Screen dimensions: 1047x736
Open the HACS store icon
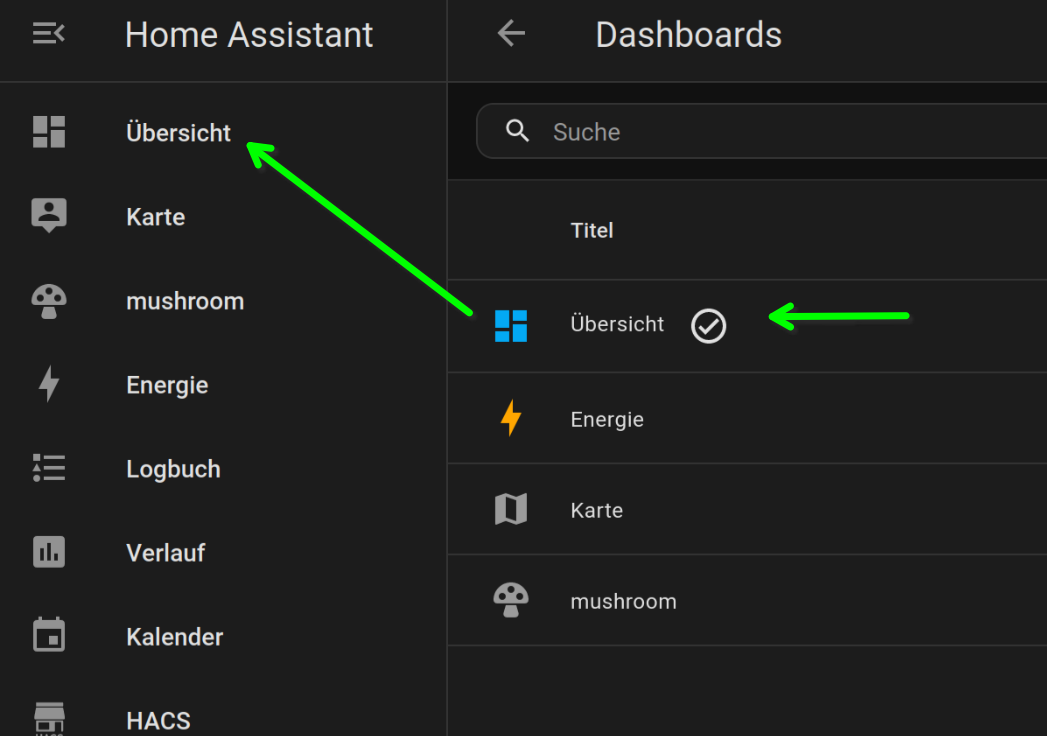coord(49,719)
